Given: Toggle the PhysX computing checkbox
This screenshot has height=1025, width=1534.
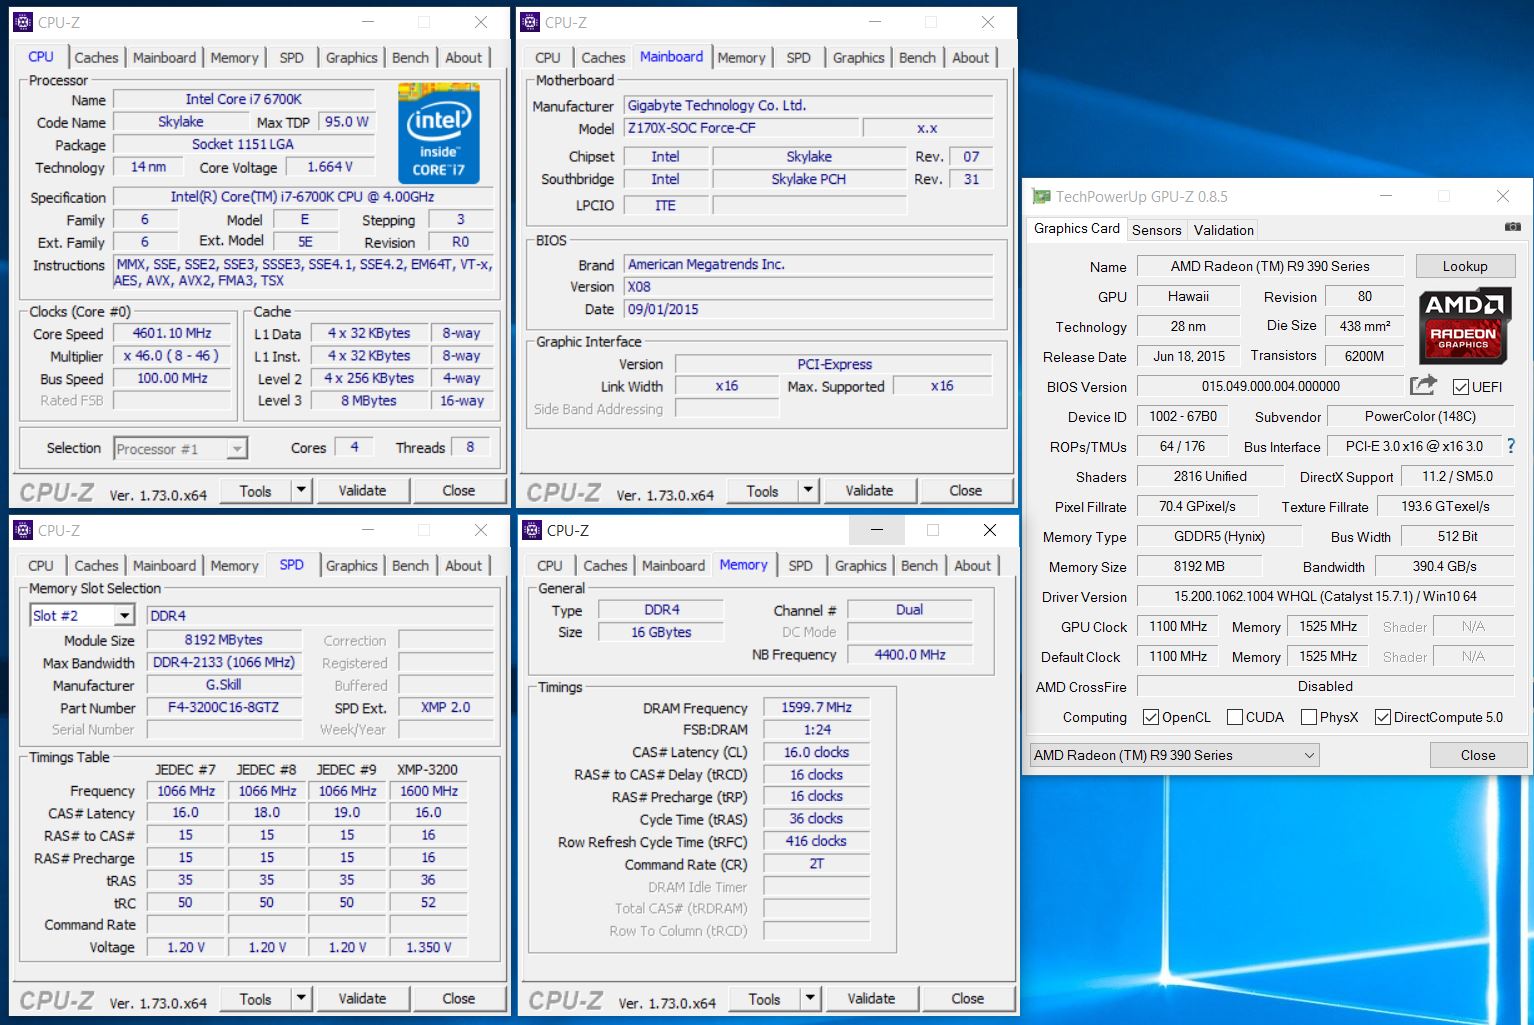Looking at the screenshot, I should (x=1308, y=717).
